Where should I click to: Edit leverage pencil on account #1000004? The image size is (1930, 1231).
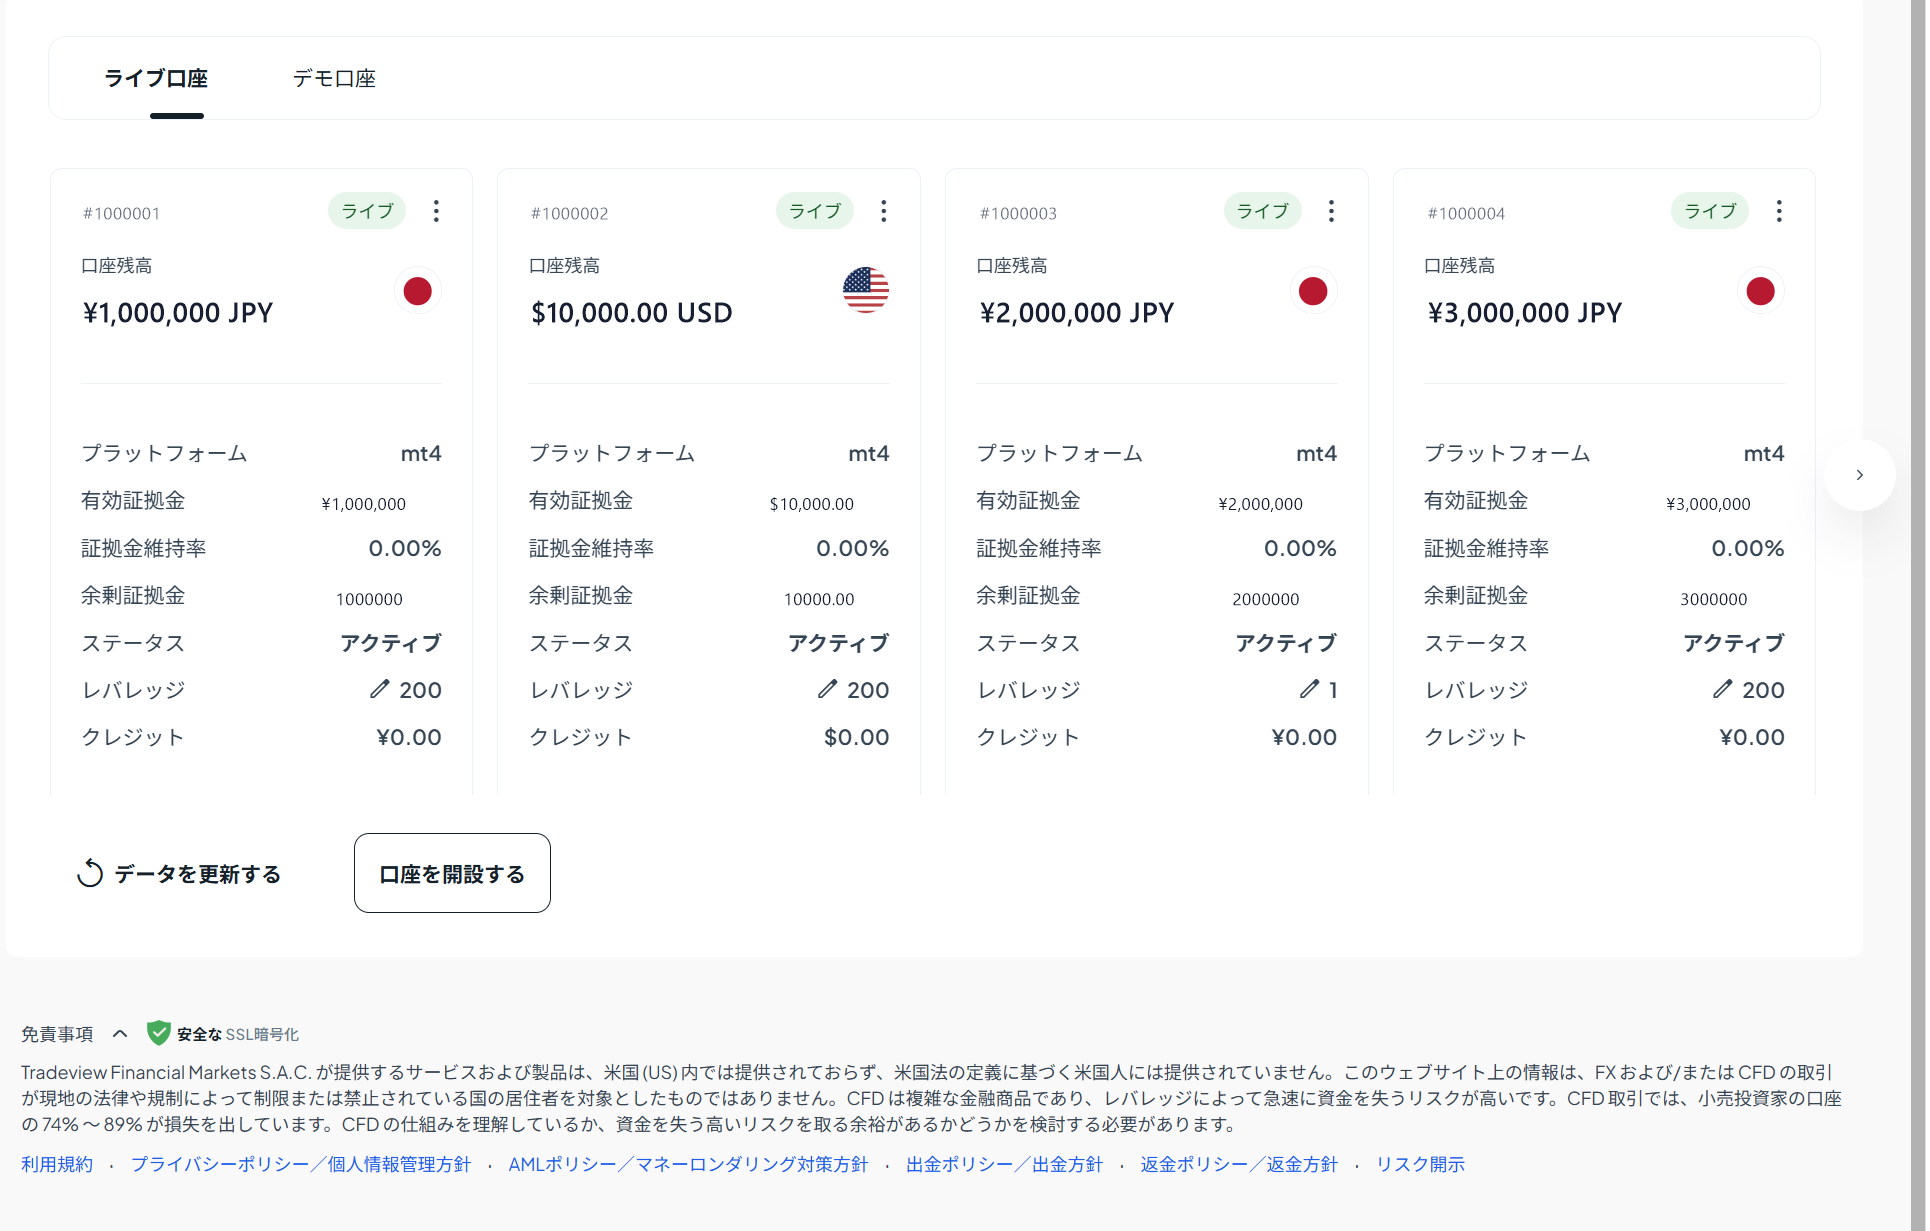point(1722,689)
